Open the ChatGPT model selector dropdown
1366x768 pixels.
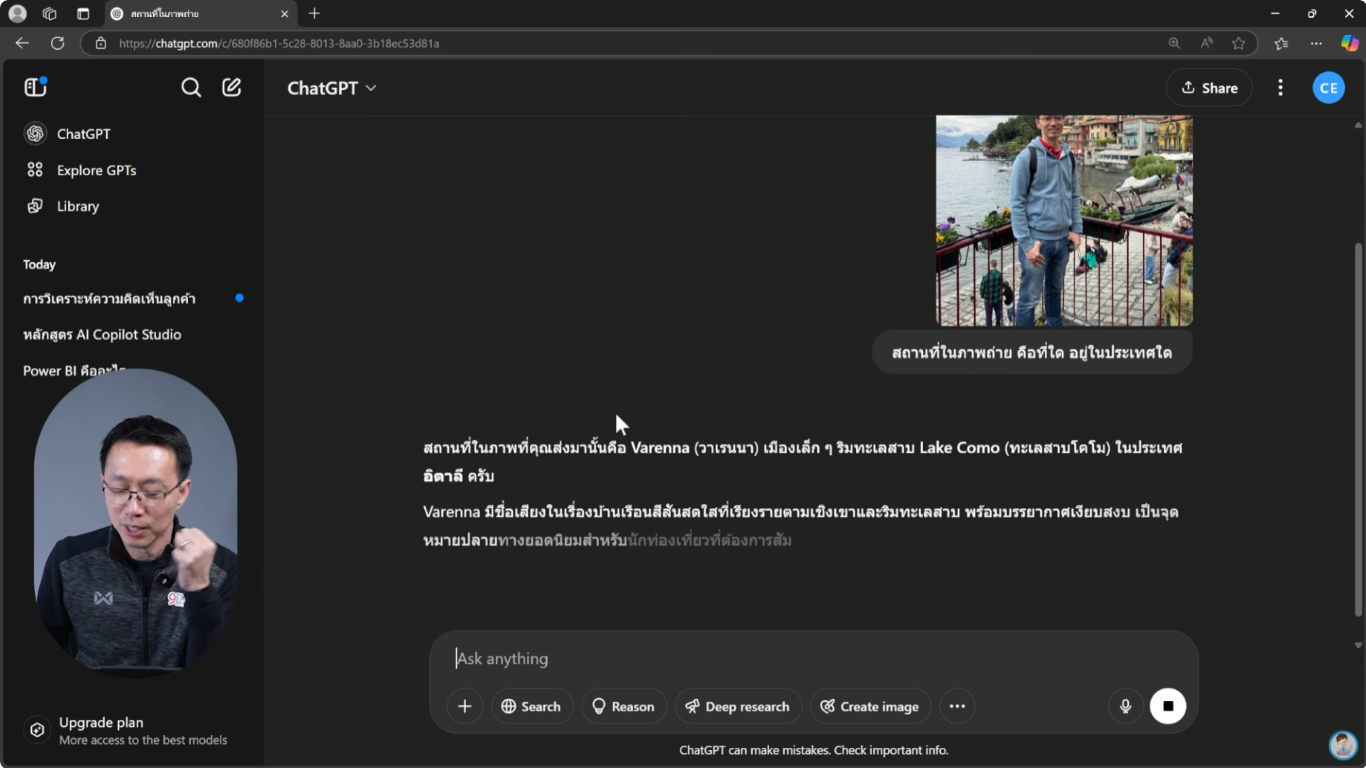coord(331,88)
